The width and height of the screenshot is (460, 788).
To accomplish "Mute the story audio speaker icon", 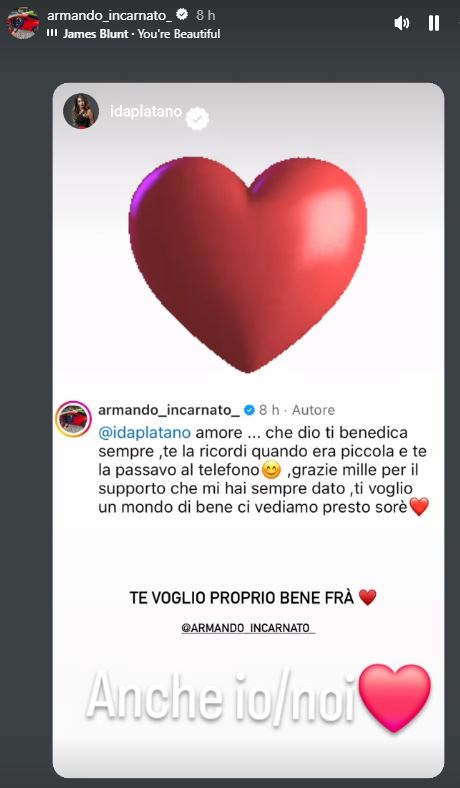I will [x=402, y=23].
